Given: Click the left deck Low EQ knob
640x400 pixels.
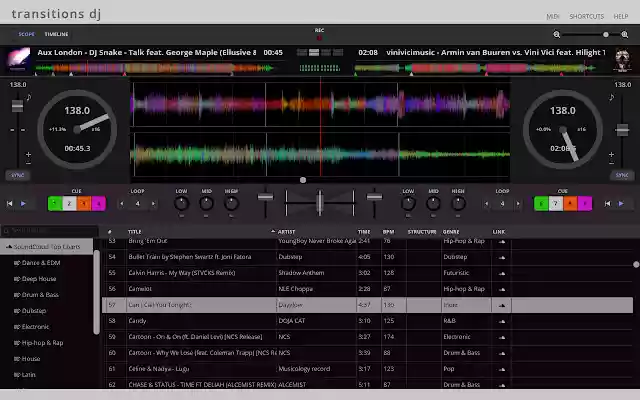Looking at the screenshot, I should 181,204.
